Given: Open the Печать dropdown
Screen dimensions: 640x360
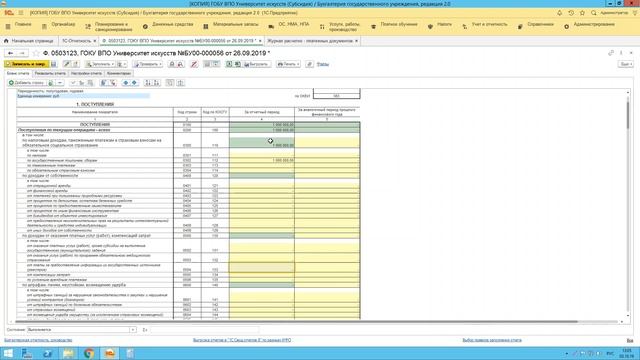Looking at the screenshot, I should [x=288, y=64].
